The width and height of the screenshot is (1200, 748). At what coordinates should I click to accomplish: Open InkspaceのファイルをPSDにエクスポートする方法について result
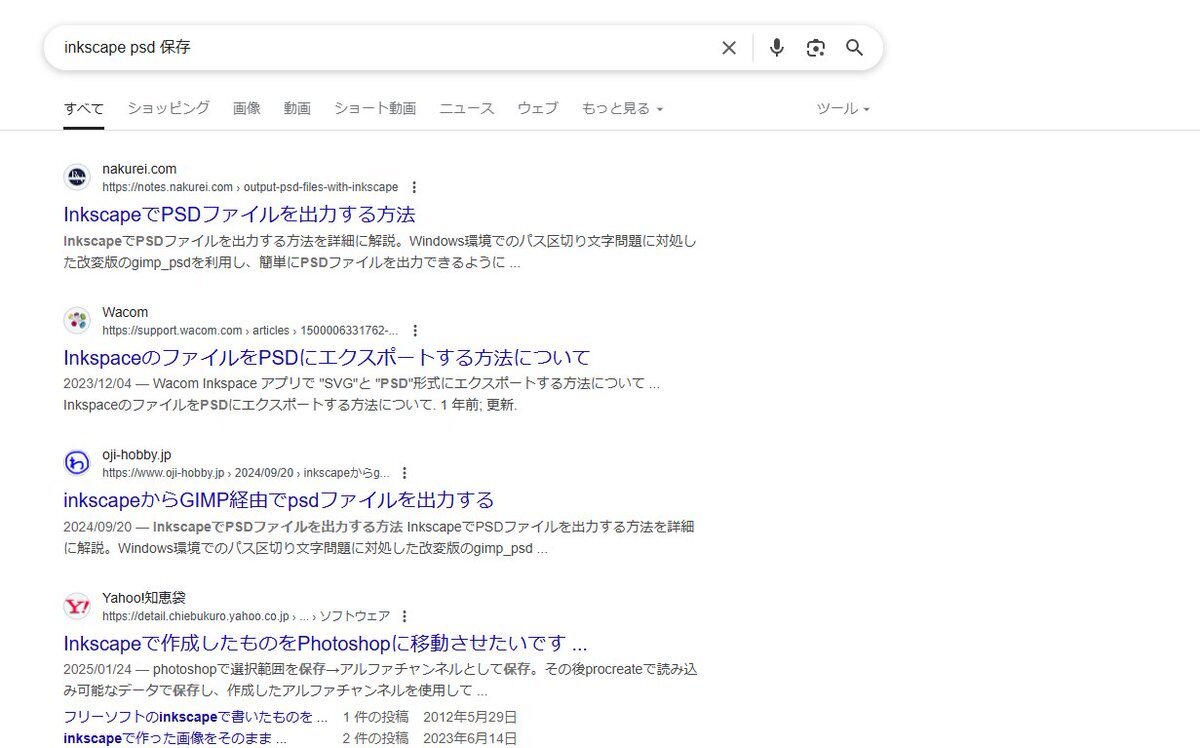(x=327, y=357)
